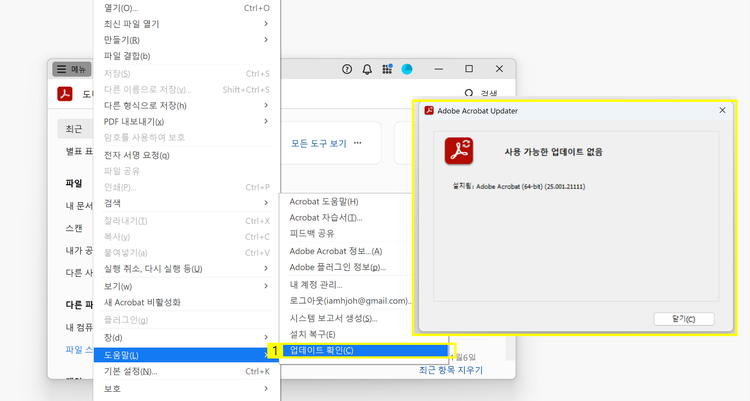Expand the 창(d) submenu
Image resolution: width=750 pixels, height=401 pixels.
tap(187, 337)
